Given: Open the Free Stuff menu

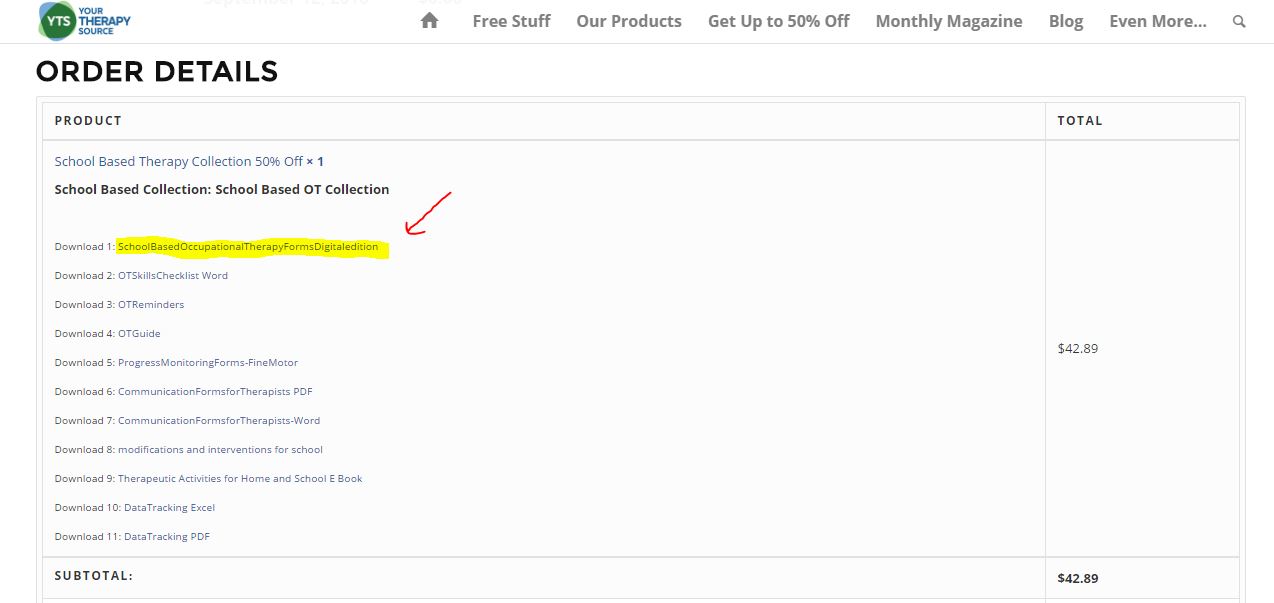Looking at the screenshot, I should point(511,21).
